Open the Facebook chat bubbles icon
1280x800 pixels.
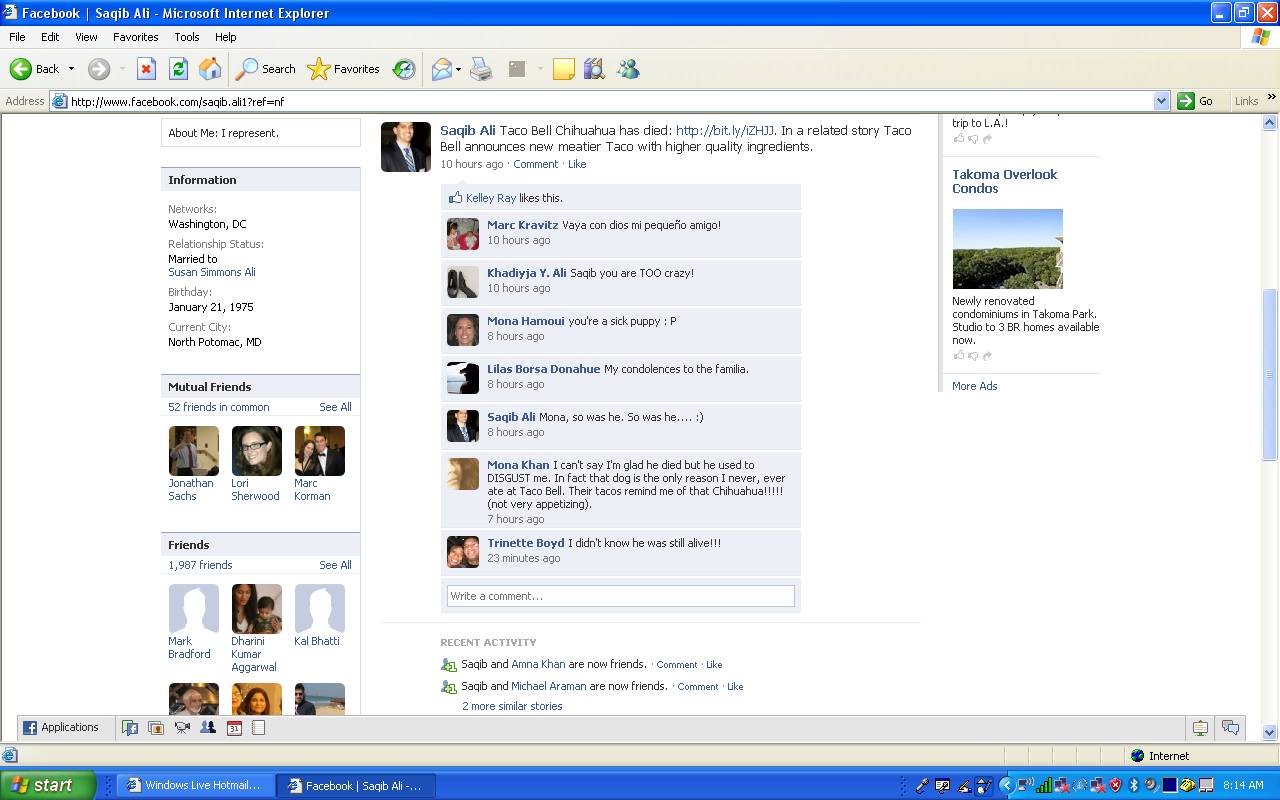1231,728
